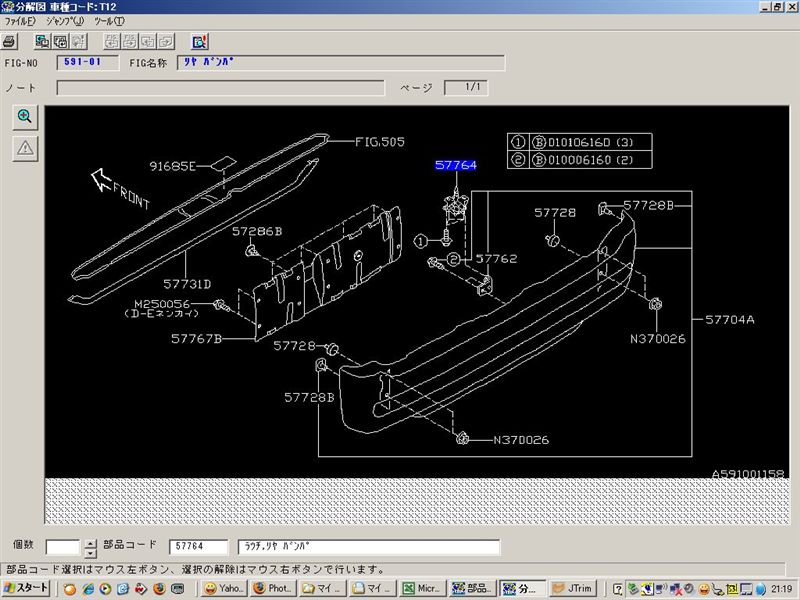The height and width of the screenshot is (600, 800).
Task: Select the 57728 label near top center
Action: pos(555,213)
